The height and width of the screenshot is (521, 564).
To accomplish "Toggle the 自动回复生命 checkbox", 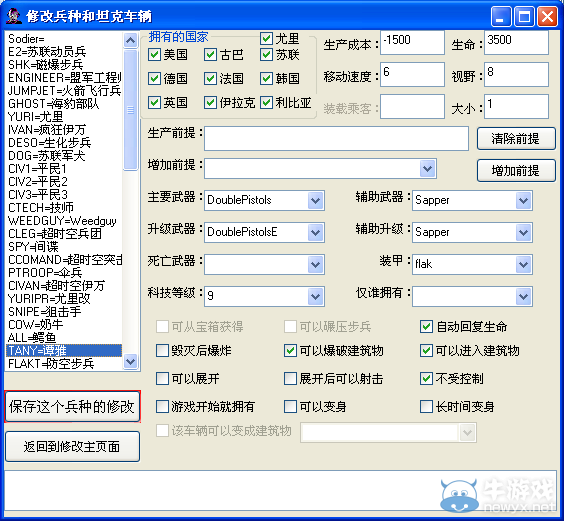I will click(426, 327).
